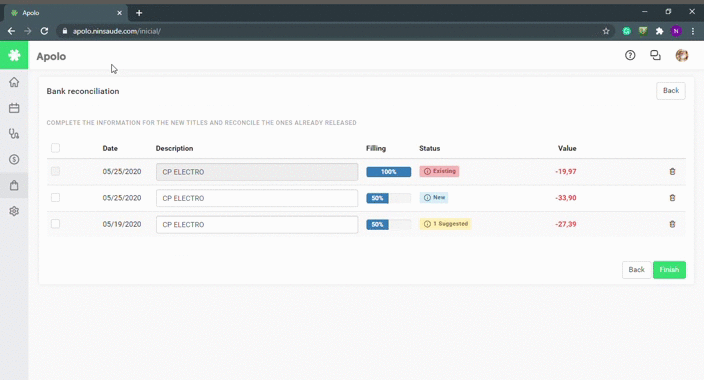Open the Home sidebar icon
The image size is (704, 380).
point(14,82)
